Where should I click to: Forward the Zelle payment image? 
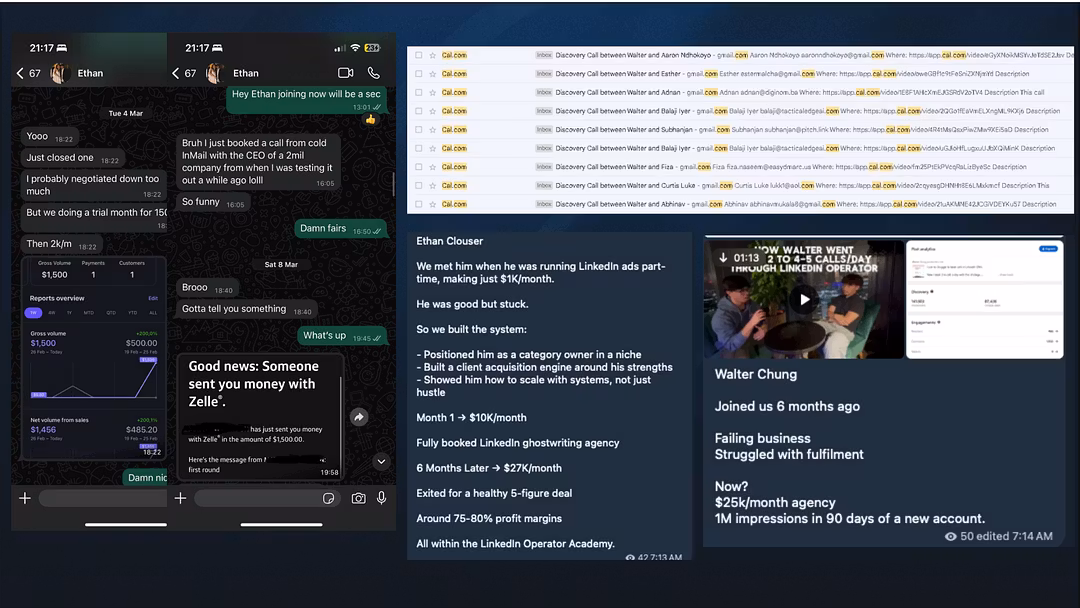pyautogui.click(x=359, y=417)
